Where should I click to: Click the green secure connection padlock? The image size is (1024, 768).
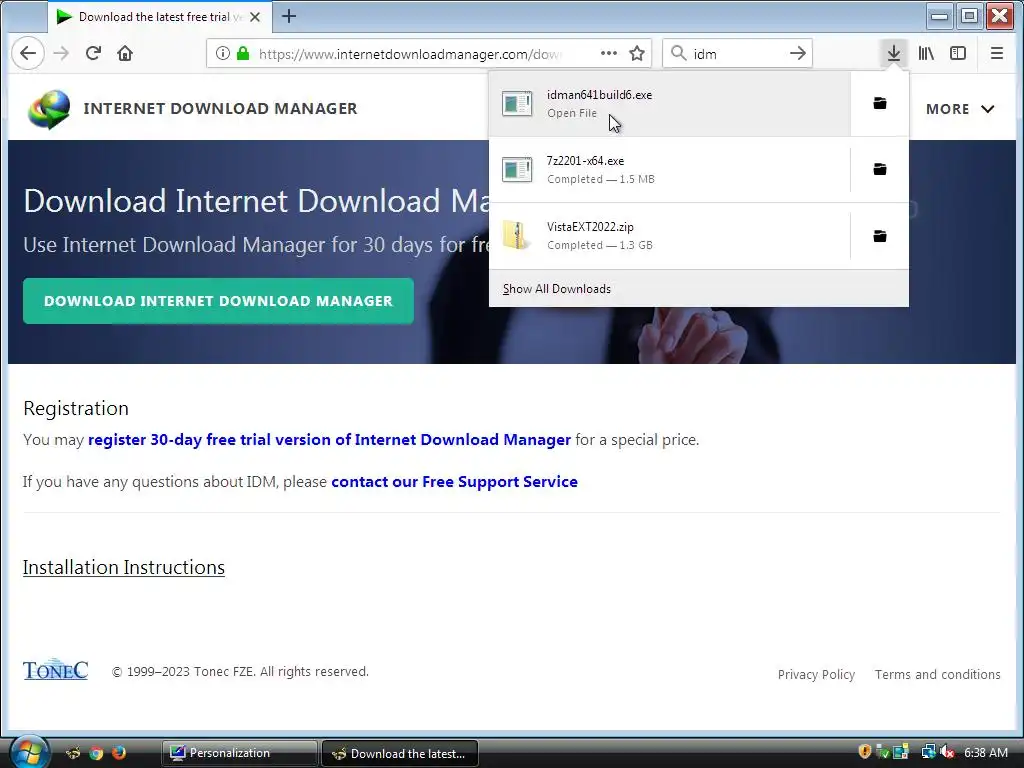tap(243, 54)
